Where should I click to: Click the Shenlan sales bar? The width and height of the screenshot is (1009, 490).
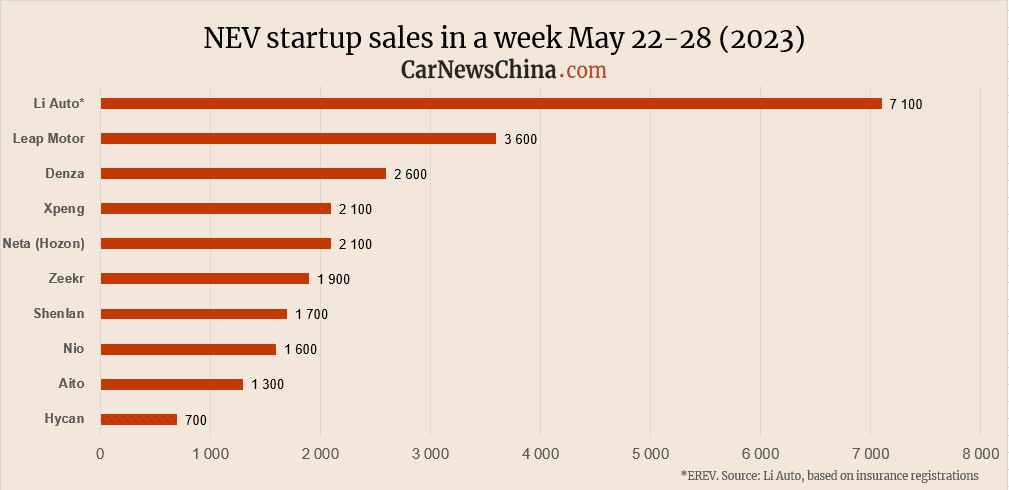(194, 314)
